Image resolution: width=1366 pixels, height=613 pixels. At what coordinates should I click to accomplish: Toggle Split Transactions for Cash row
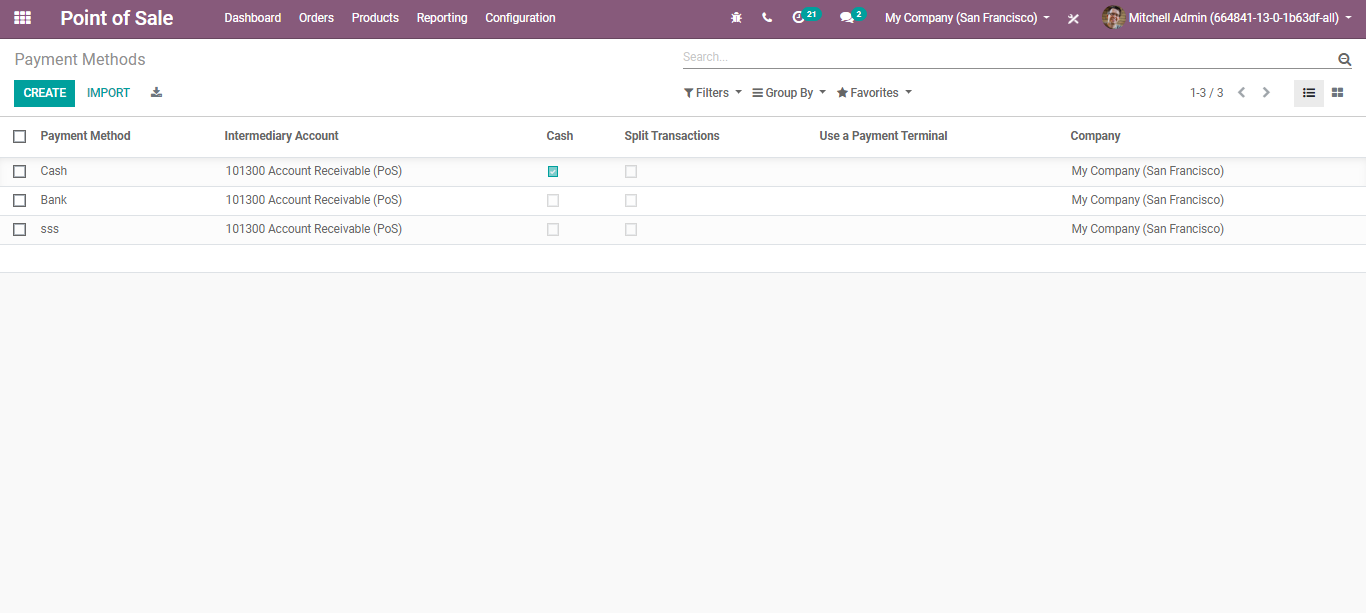click(631, 171)
